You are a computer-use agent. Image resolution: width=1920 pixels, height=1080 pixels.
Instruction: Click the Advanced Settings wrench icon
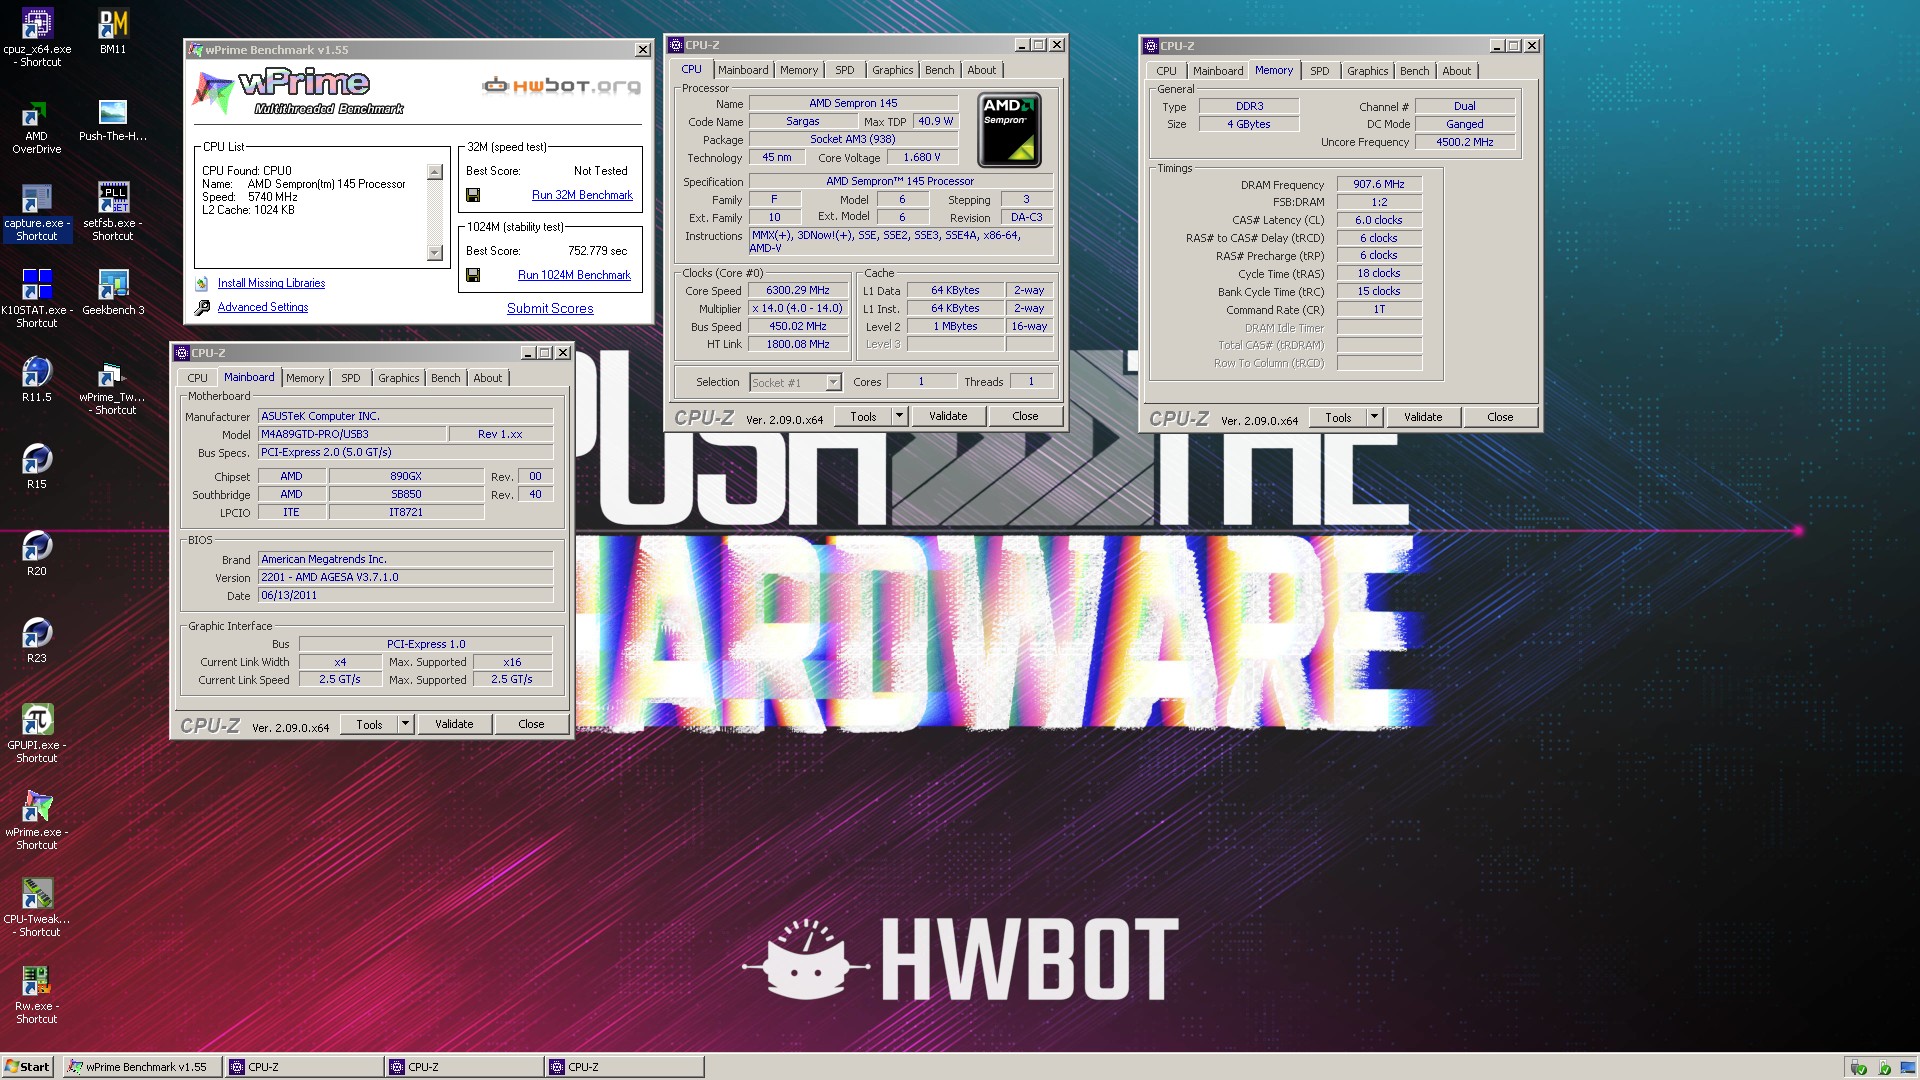pyautogui.click(x=202, y=308)
